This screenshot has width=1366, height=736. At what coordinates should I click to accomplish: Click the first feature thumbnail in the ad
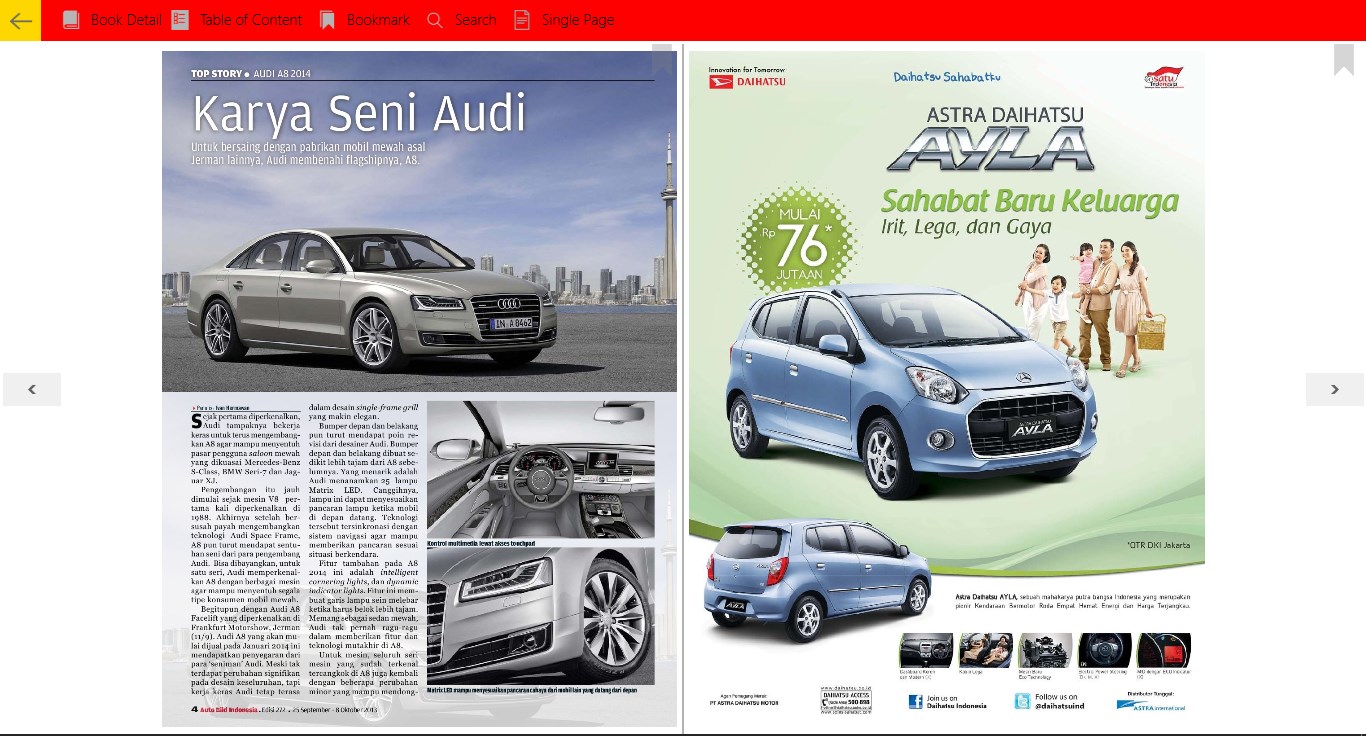coord(925,650)
